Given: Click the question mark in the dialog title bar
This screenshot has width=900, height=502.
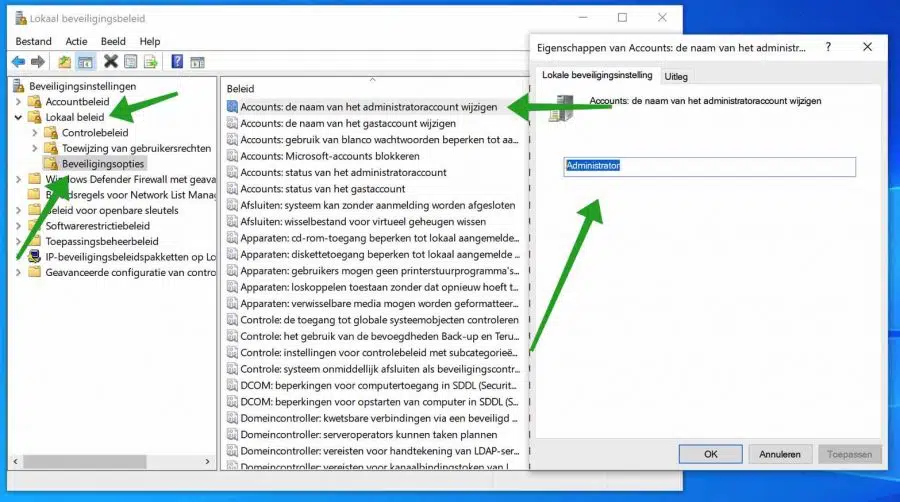Looking at the screenshot, I should click(x=828, y=47).
